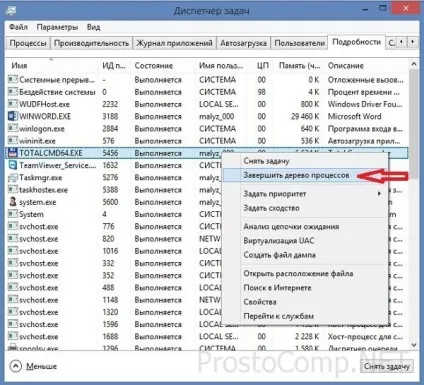Click the Taskmgr.exe process icon
Image resolution: width=424 pixels, height=385 pixels.
coord(13,178)
